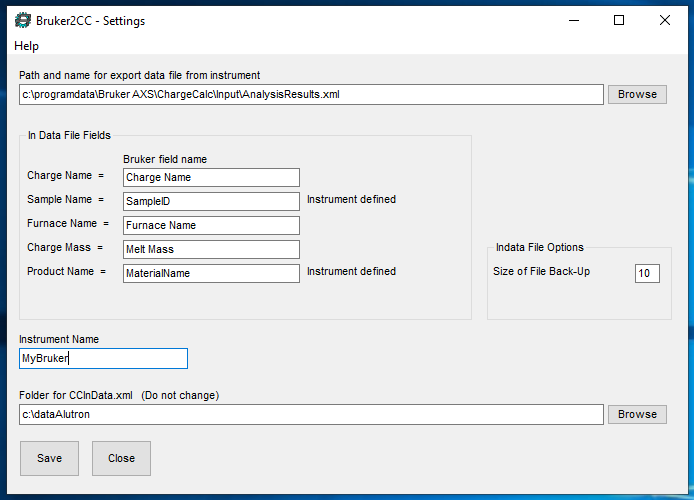
Task: Click the 'Furnace Name =' label
Action: point(68,223)
